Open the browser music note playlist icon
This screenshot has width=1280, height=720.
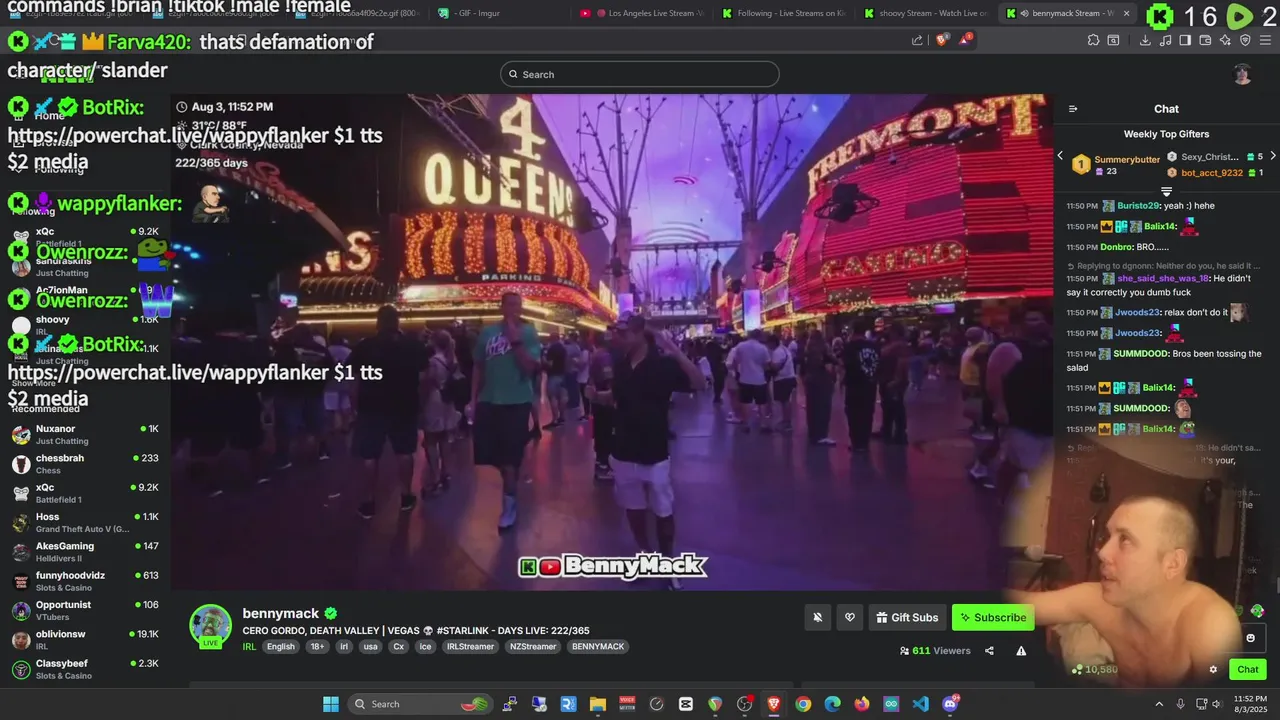1165,40
